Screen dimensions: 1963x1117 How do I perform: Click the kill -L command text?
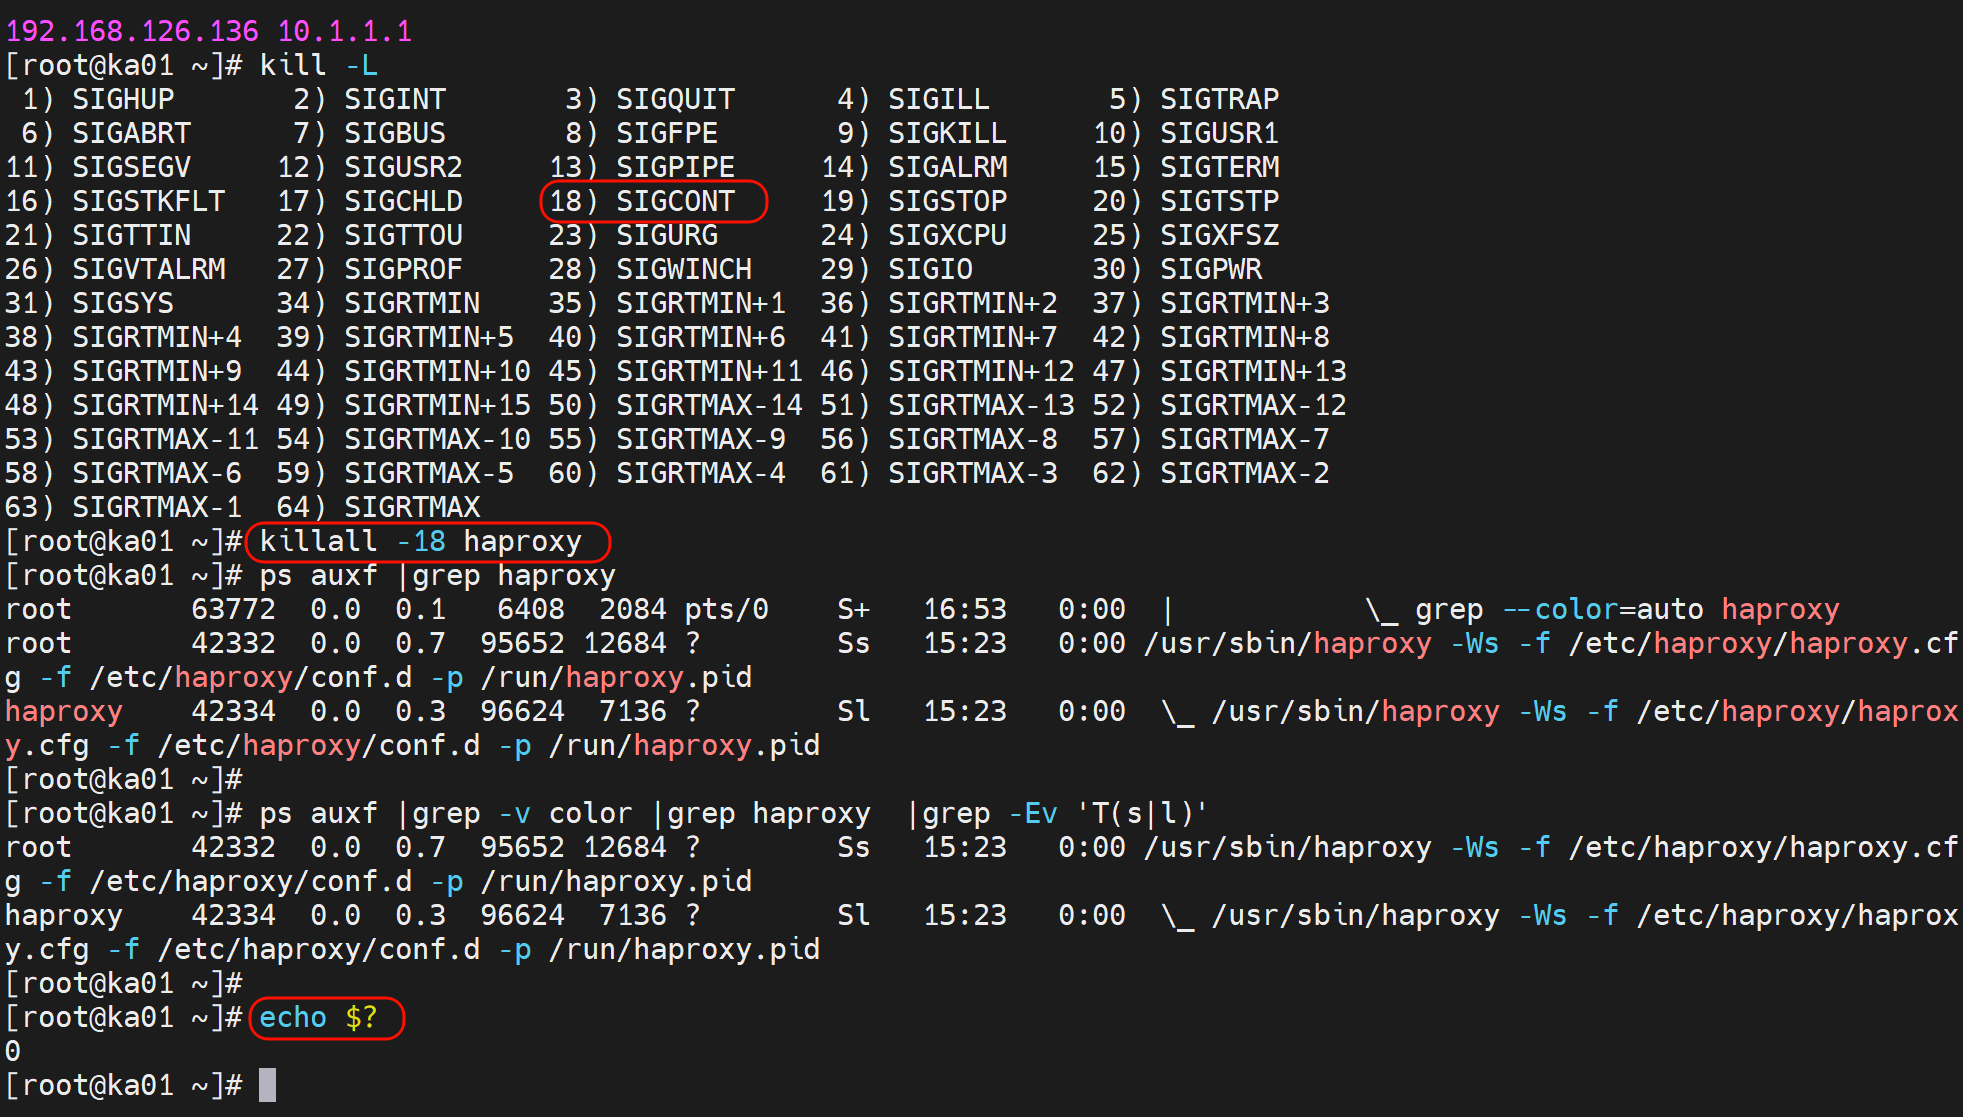(318, 65)
